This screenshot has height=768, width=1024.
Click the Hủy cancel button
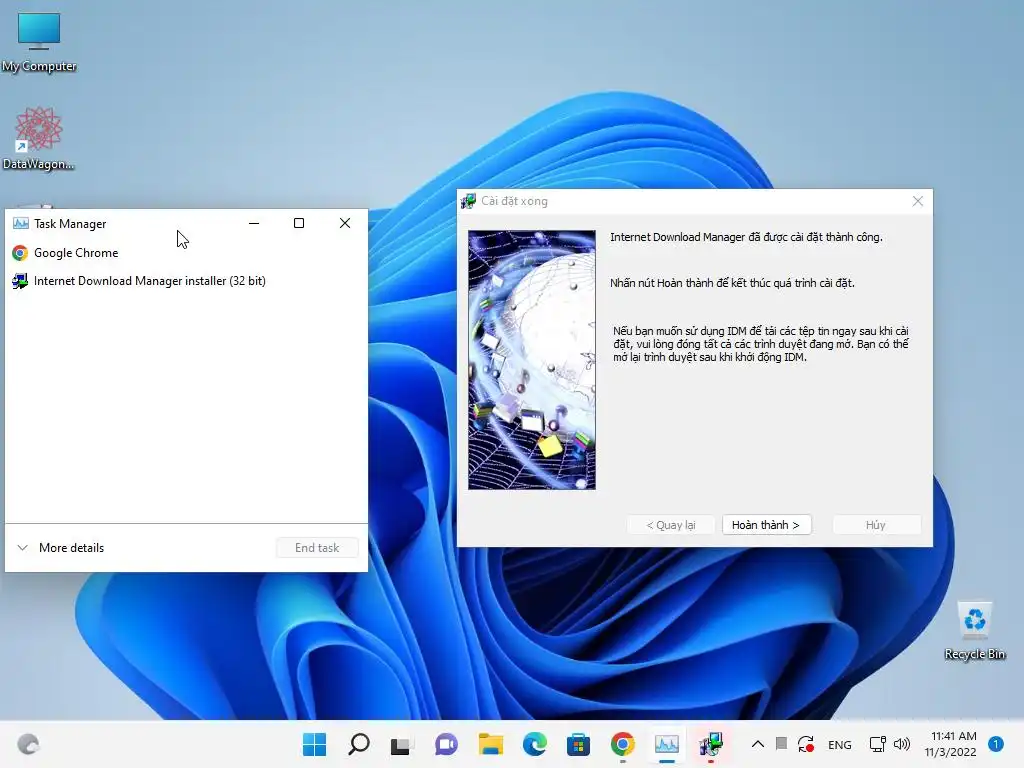coord(876,525)
